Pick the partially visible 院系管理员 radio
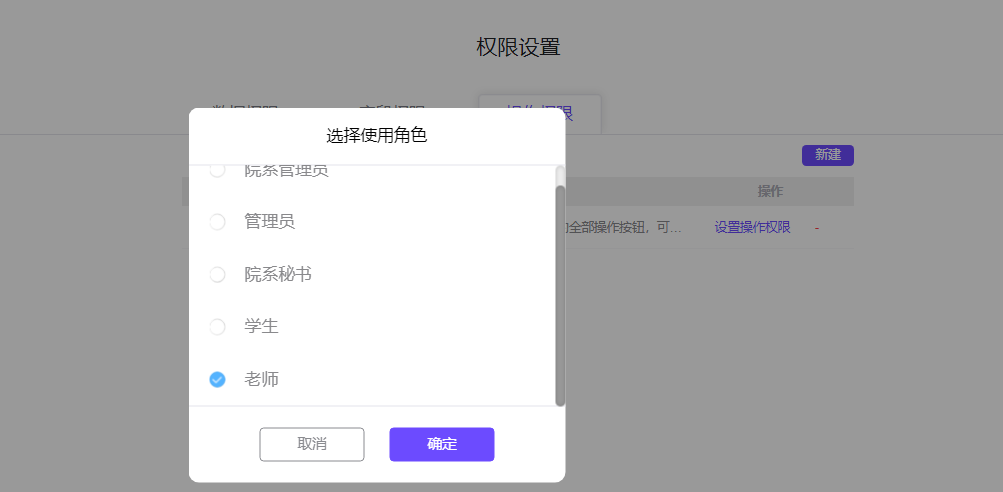Screen dimensions: 1003x492 click(x=217, y=171)
